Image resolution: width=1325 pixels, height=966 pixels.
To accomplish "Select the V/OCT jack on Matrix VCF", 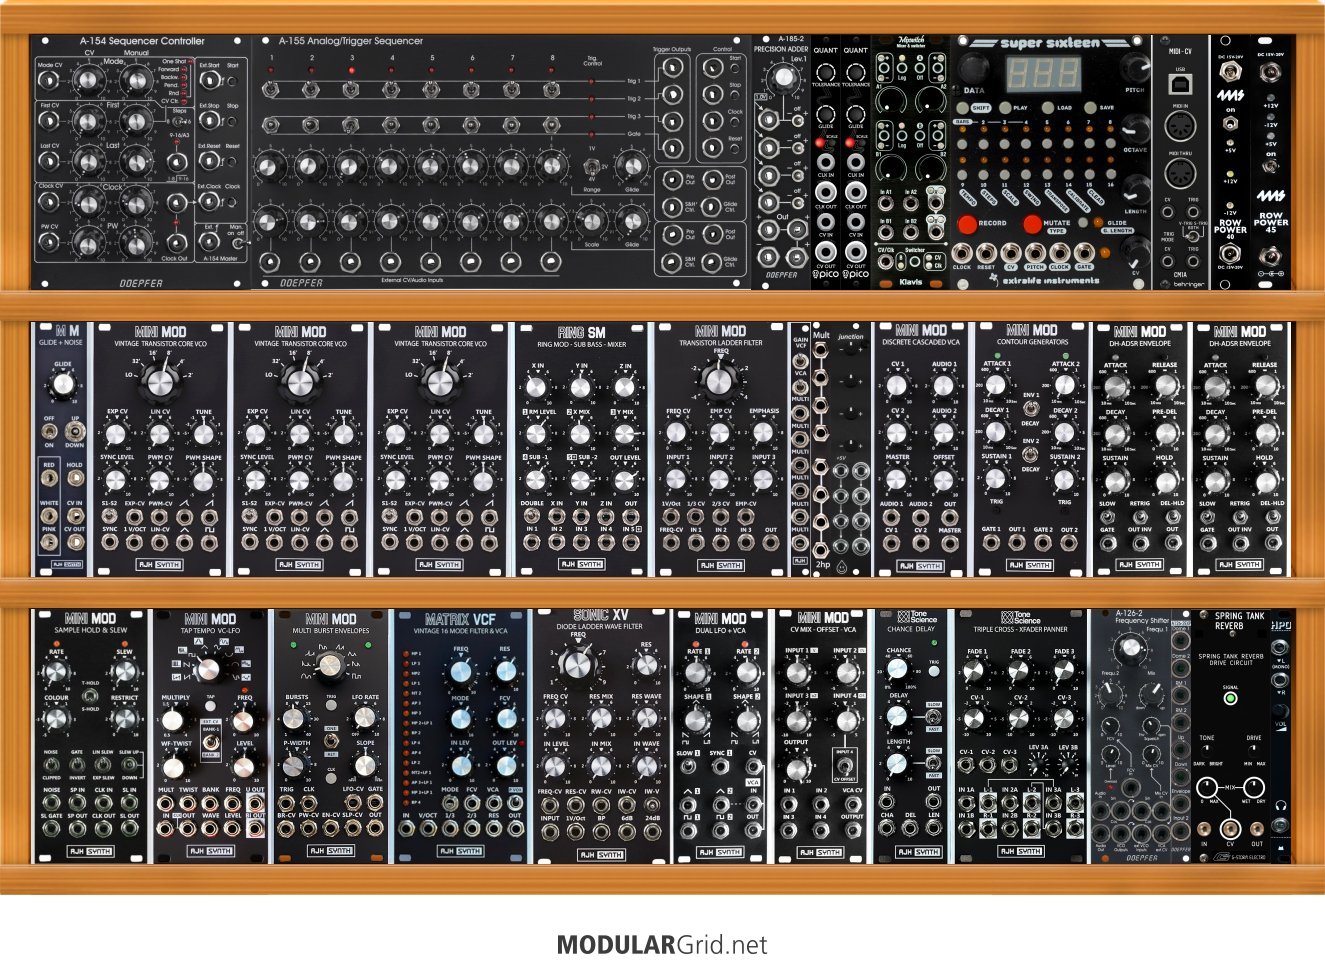I will 428,829.
